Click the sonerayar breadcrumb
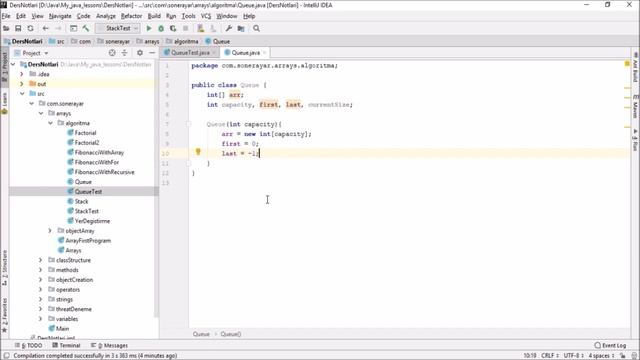This screenshot has width=640, height=360. [x=117, y=42]
